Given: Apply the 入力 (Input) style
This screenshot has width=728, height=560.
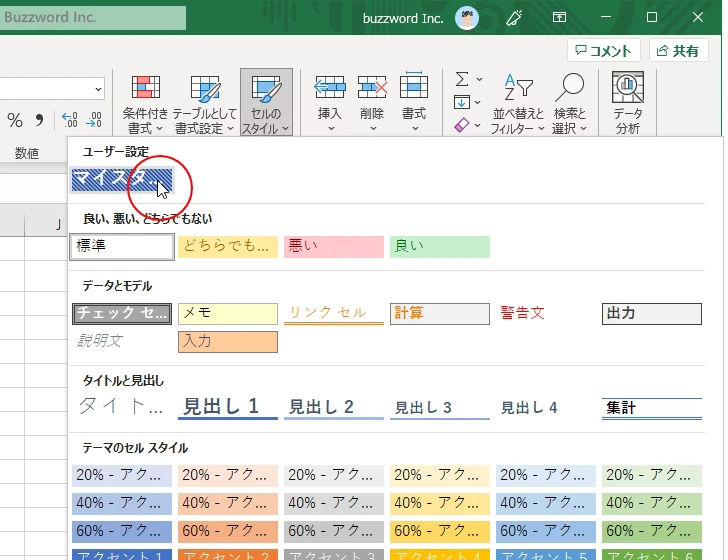Looking at the screenshot, I should 228,342.
